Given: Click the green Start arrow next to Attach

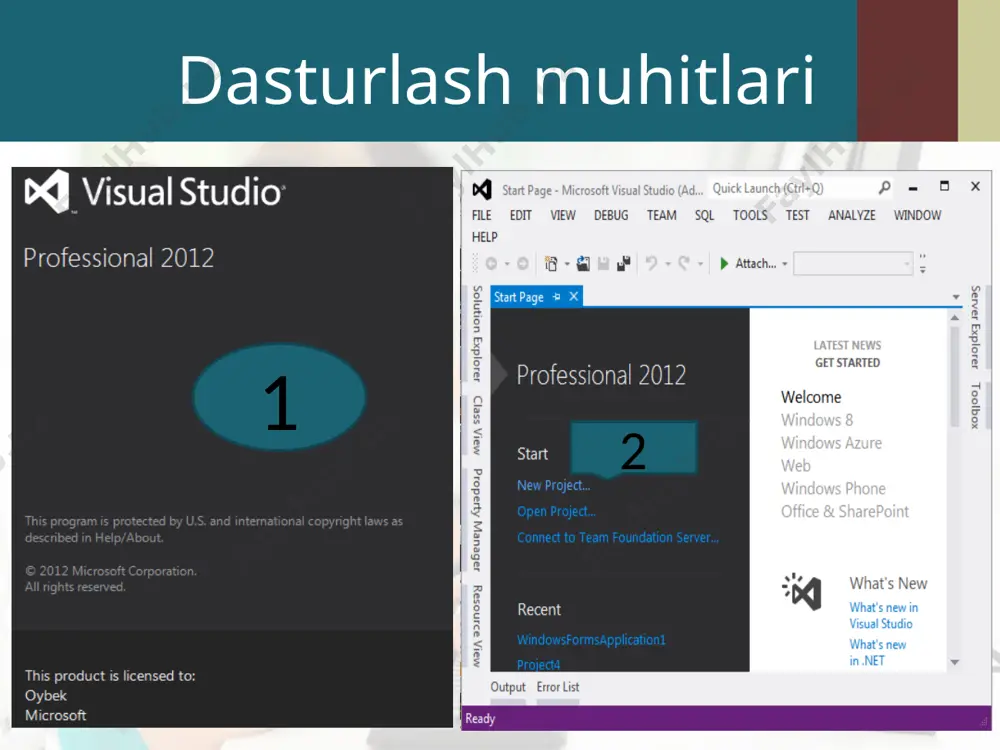Looking at the screenshot, I should [x=724, y=263].
